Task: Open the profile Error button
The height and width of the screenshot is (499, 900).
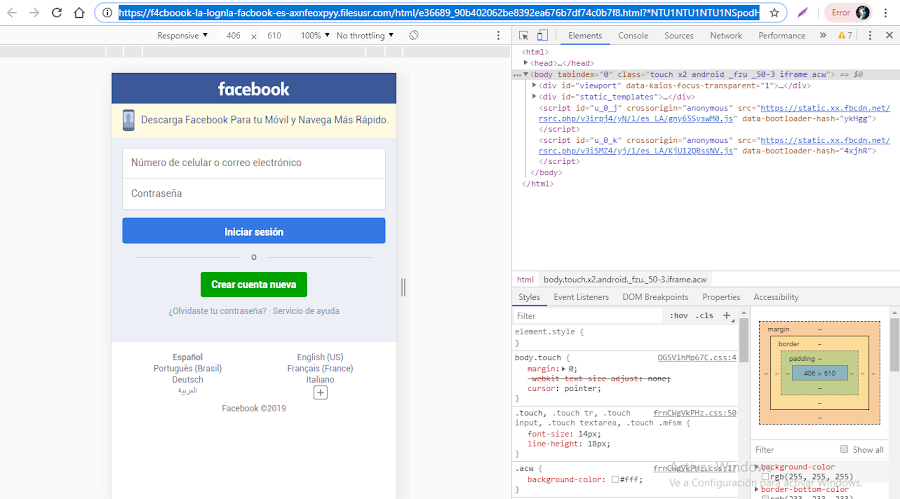Action: point(848,12)
